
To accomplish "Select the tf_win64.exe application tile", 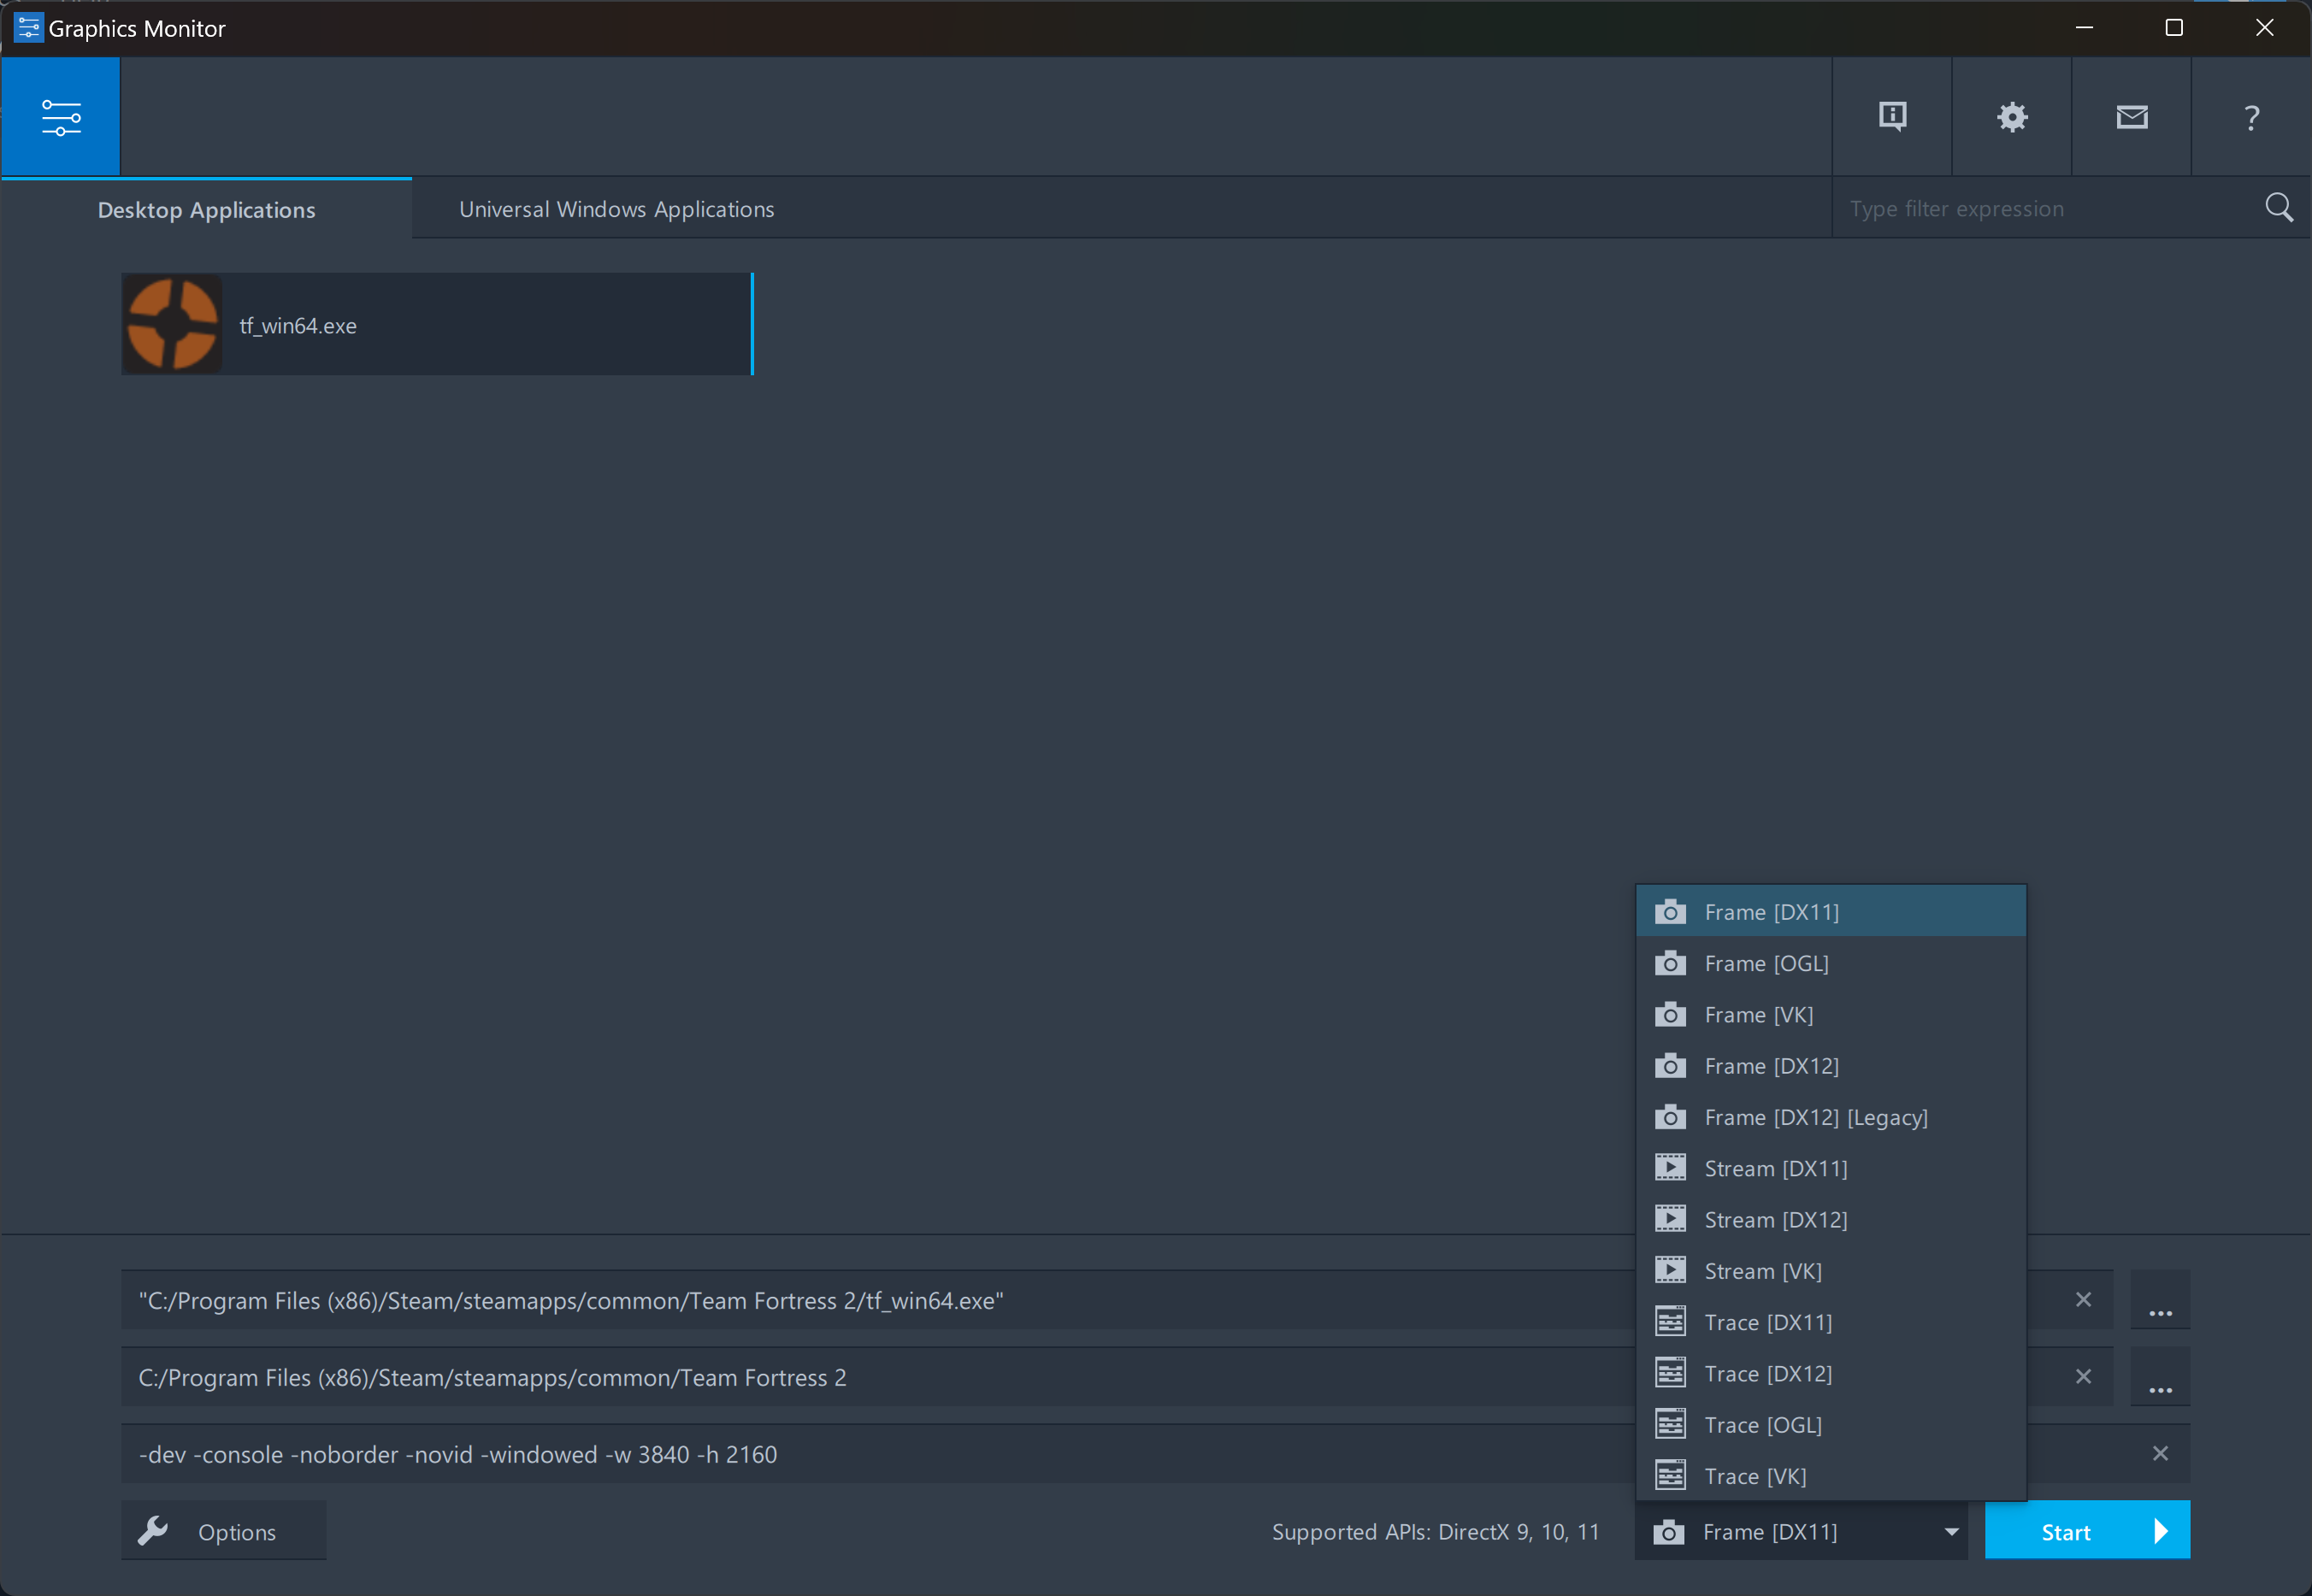I will [437, 325].
